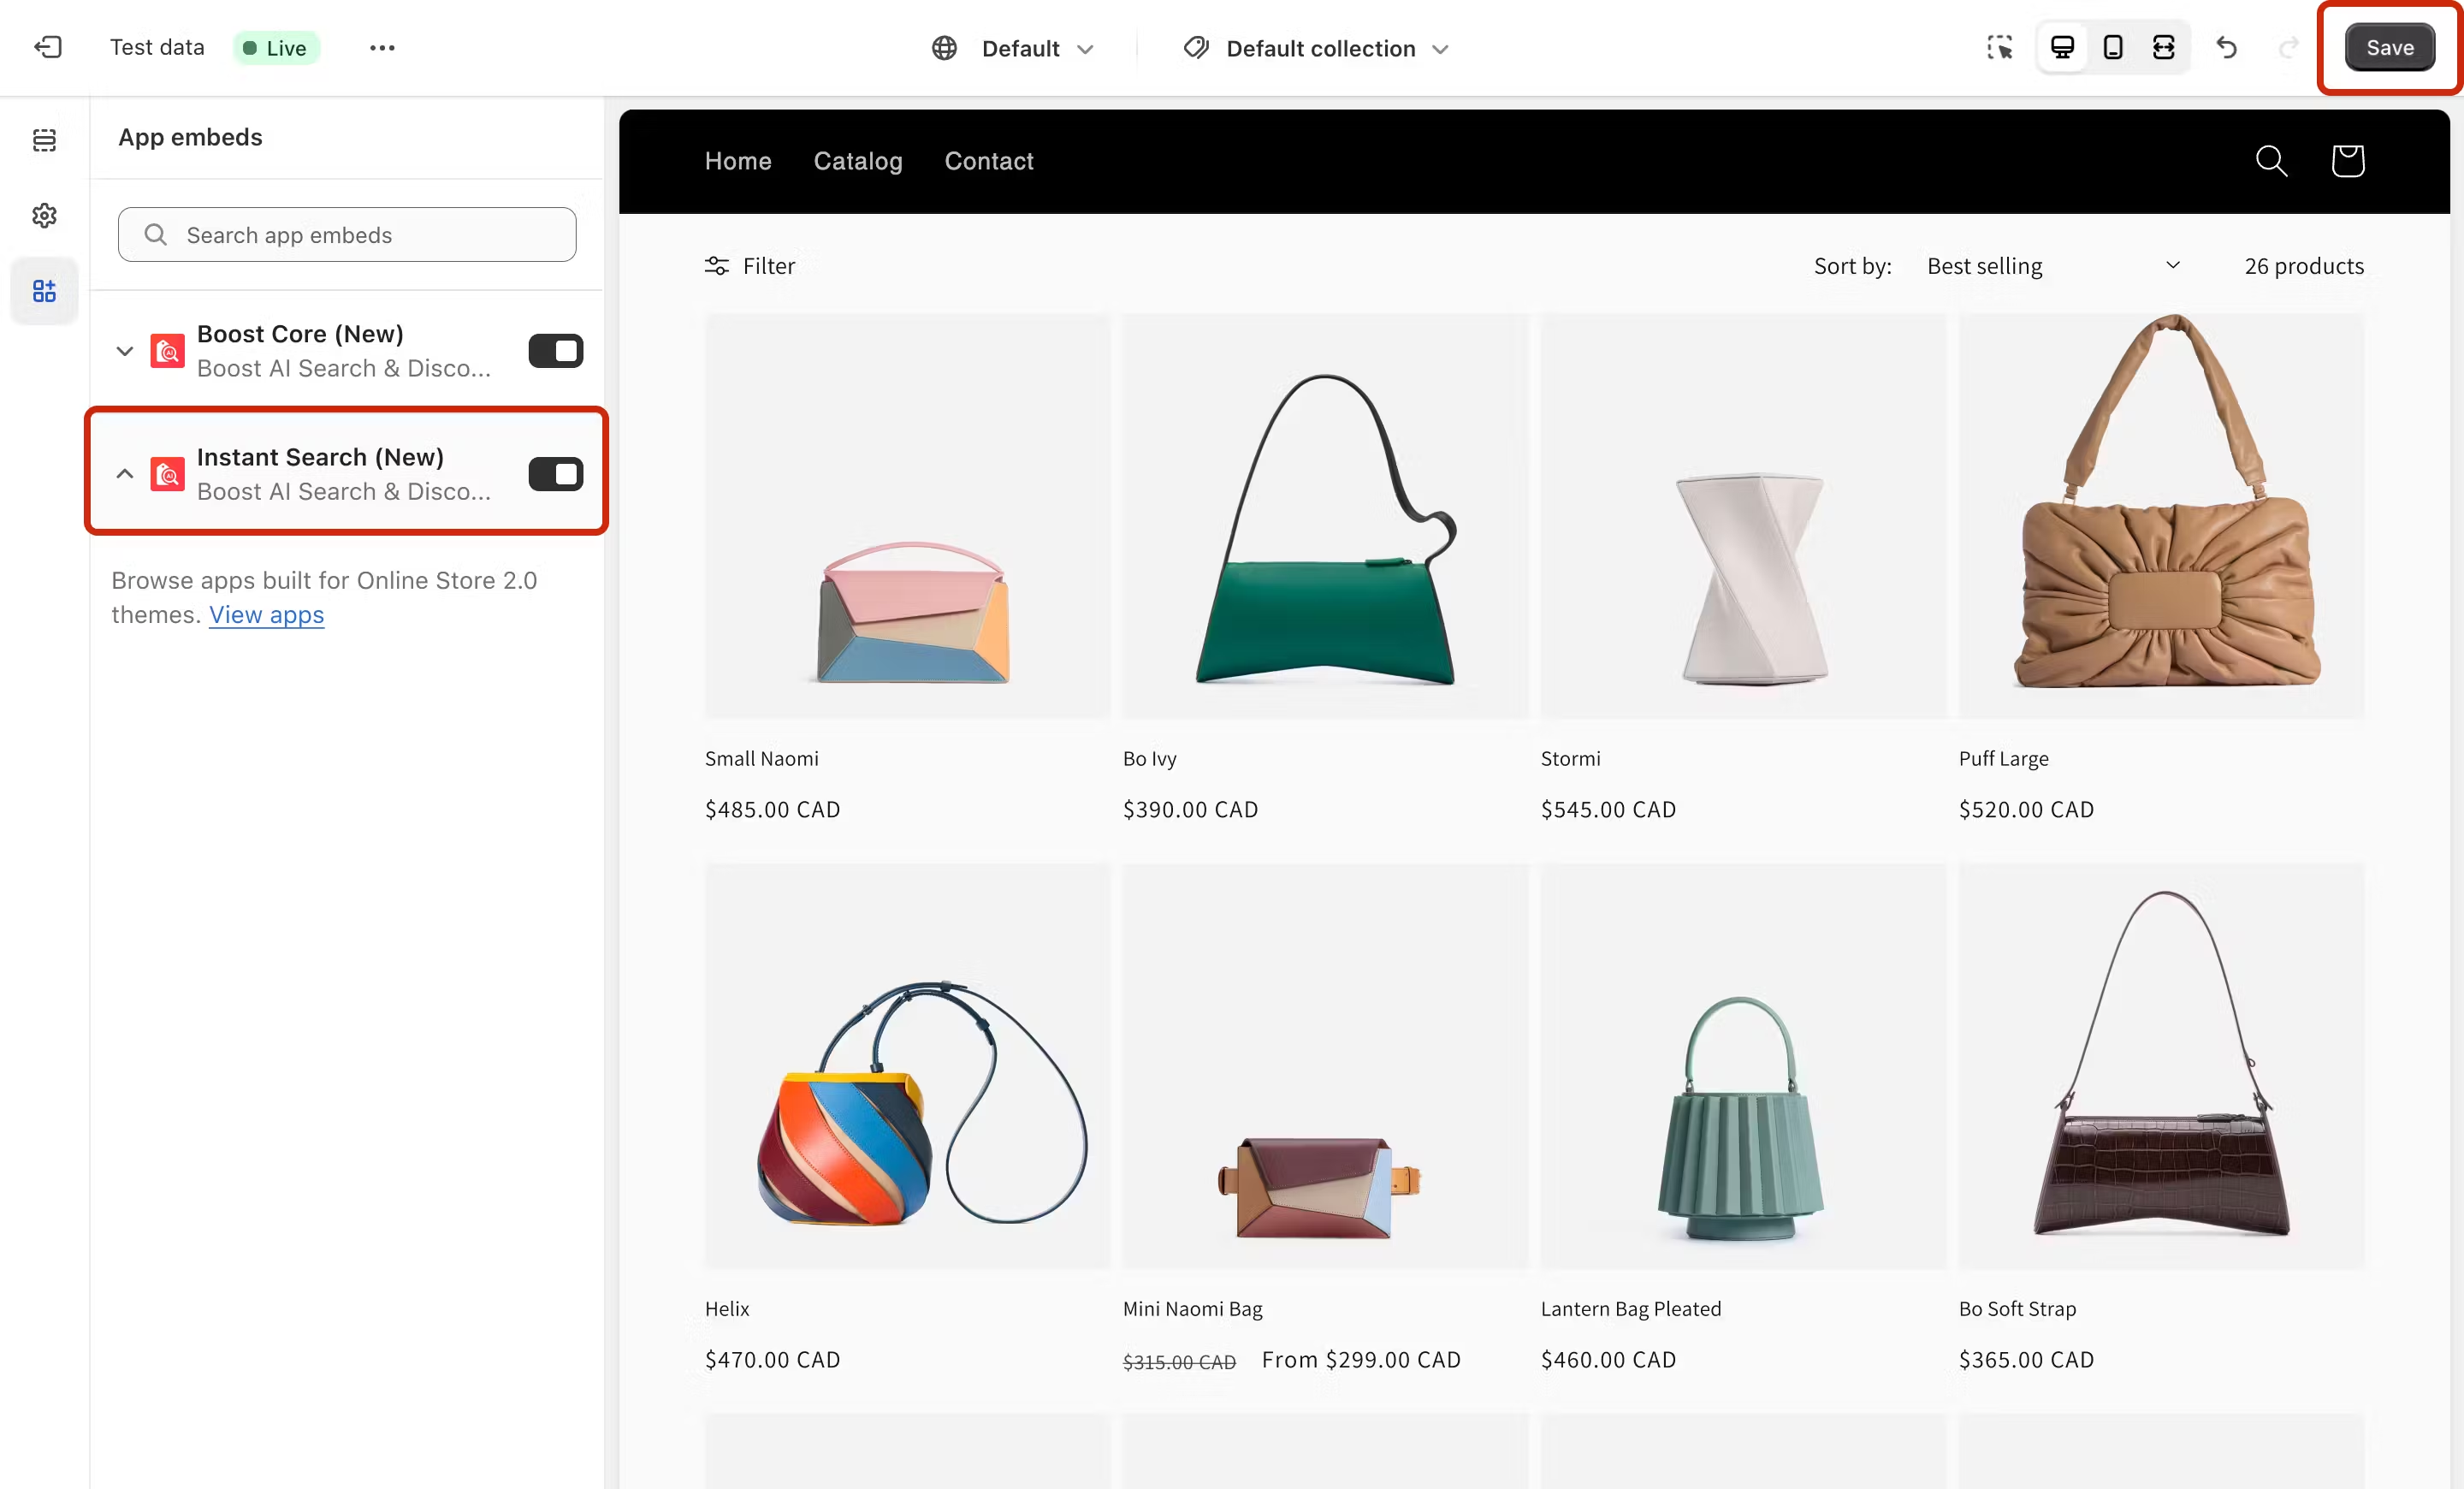Open the Theme settings gear icon
Viewport: 2464px width, 1489px height.
[44, 215]
